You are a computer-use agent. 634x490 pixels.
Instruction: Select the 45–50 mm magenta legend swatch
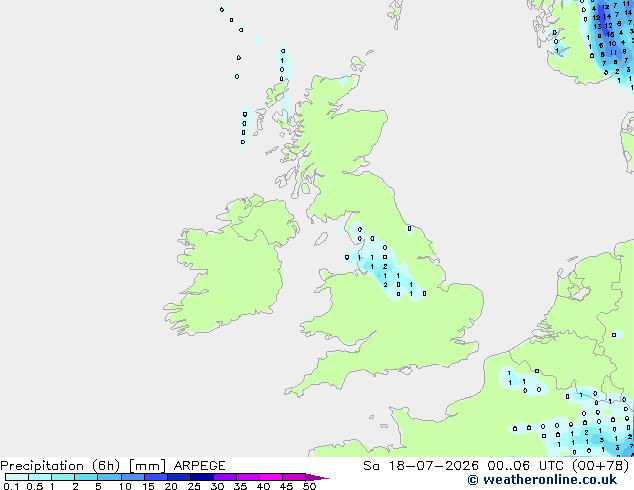[294, 477]
